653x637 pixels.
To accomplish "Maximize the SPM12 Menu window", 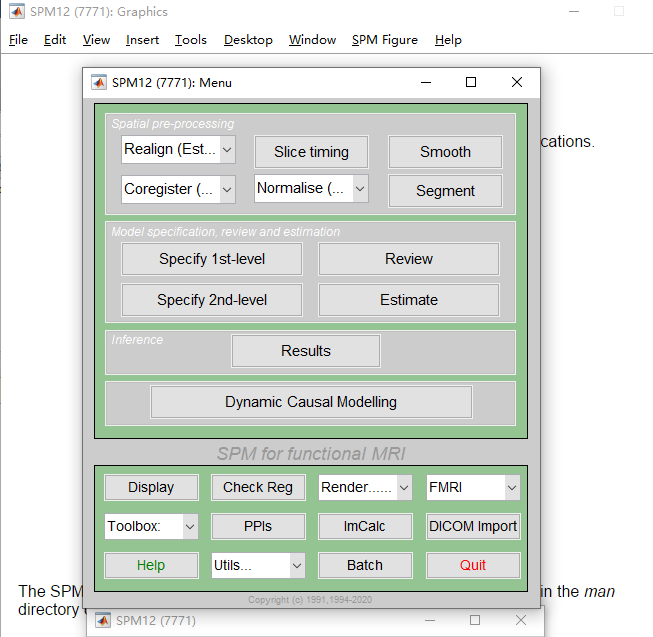I will pos(471,82).
